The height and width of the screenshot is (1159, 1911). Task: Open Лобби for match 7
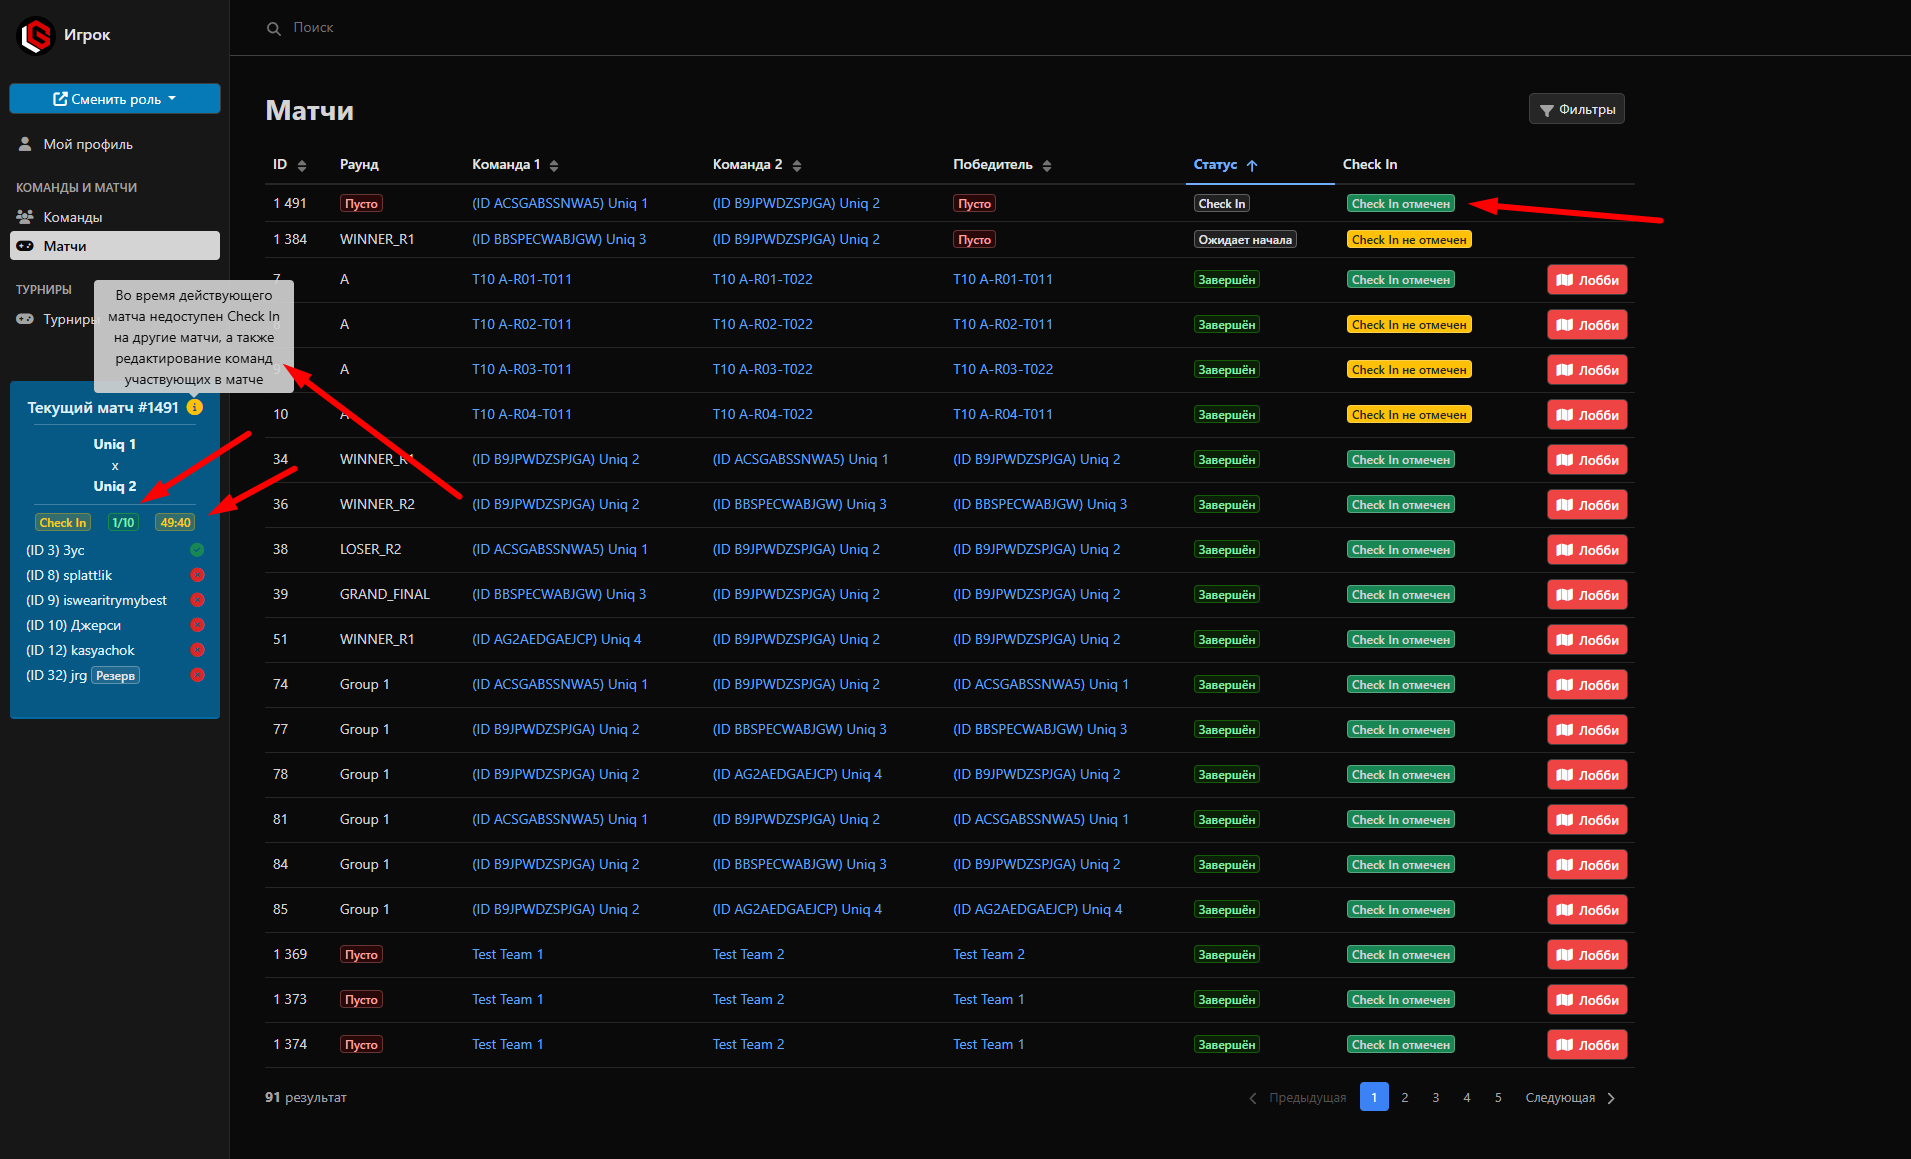(1587, 280)
